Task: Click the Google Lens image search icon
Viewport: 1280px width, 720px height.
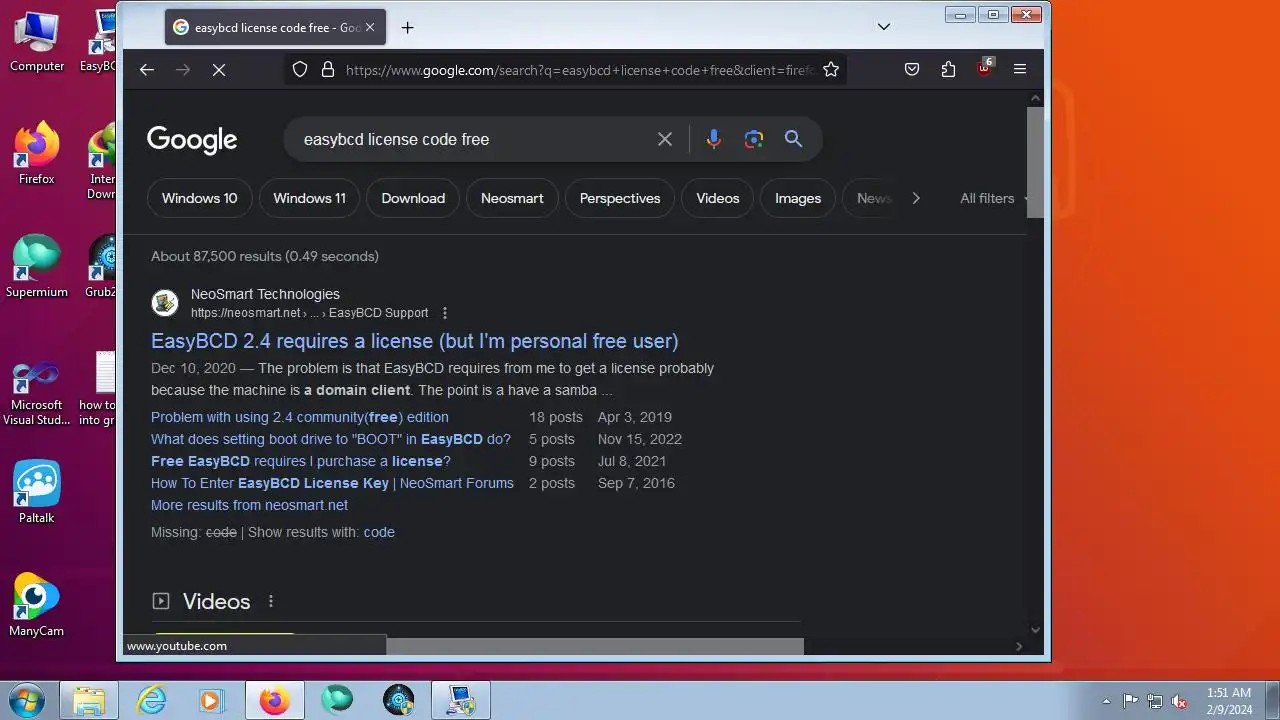Action: pyautogui.click(x=754, y=139)
